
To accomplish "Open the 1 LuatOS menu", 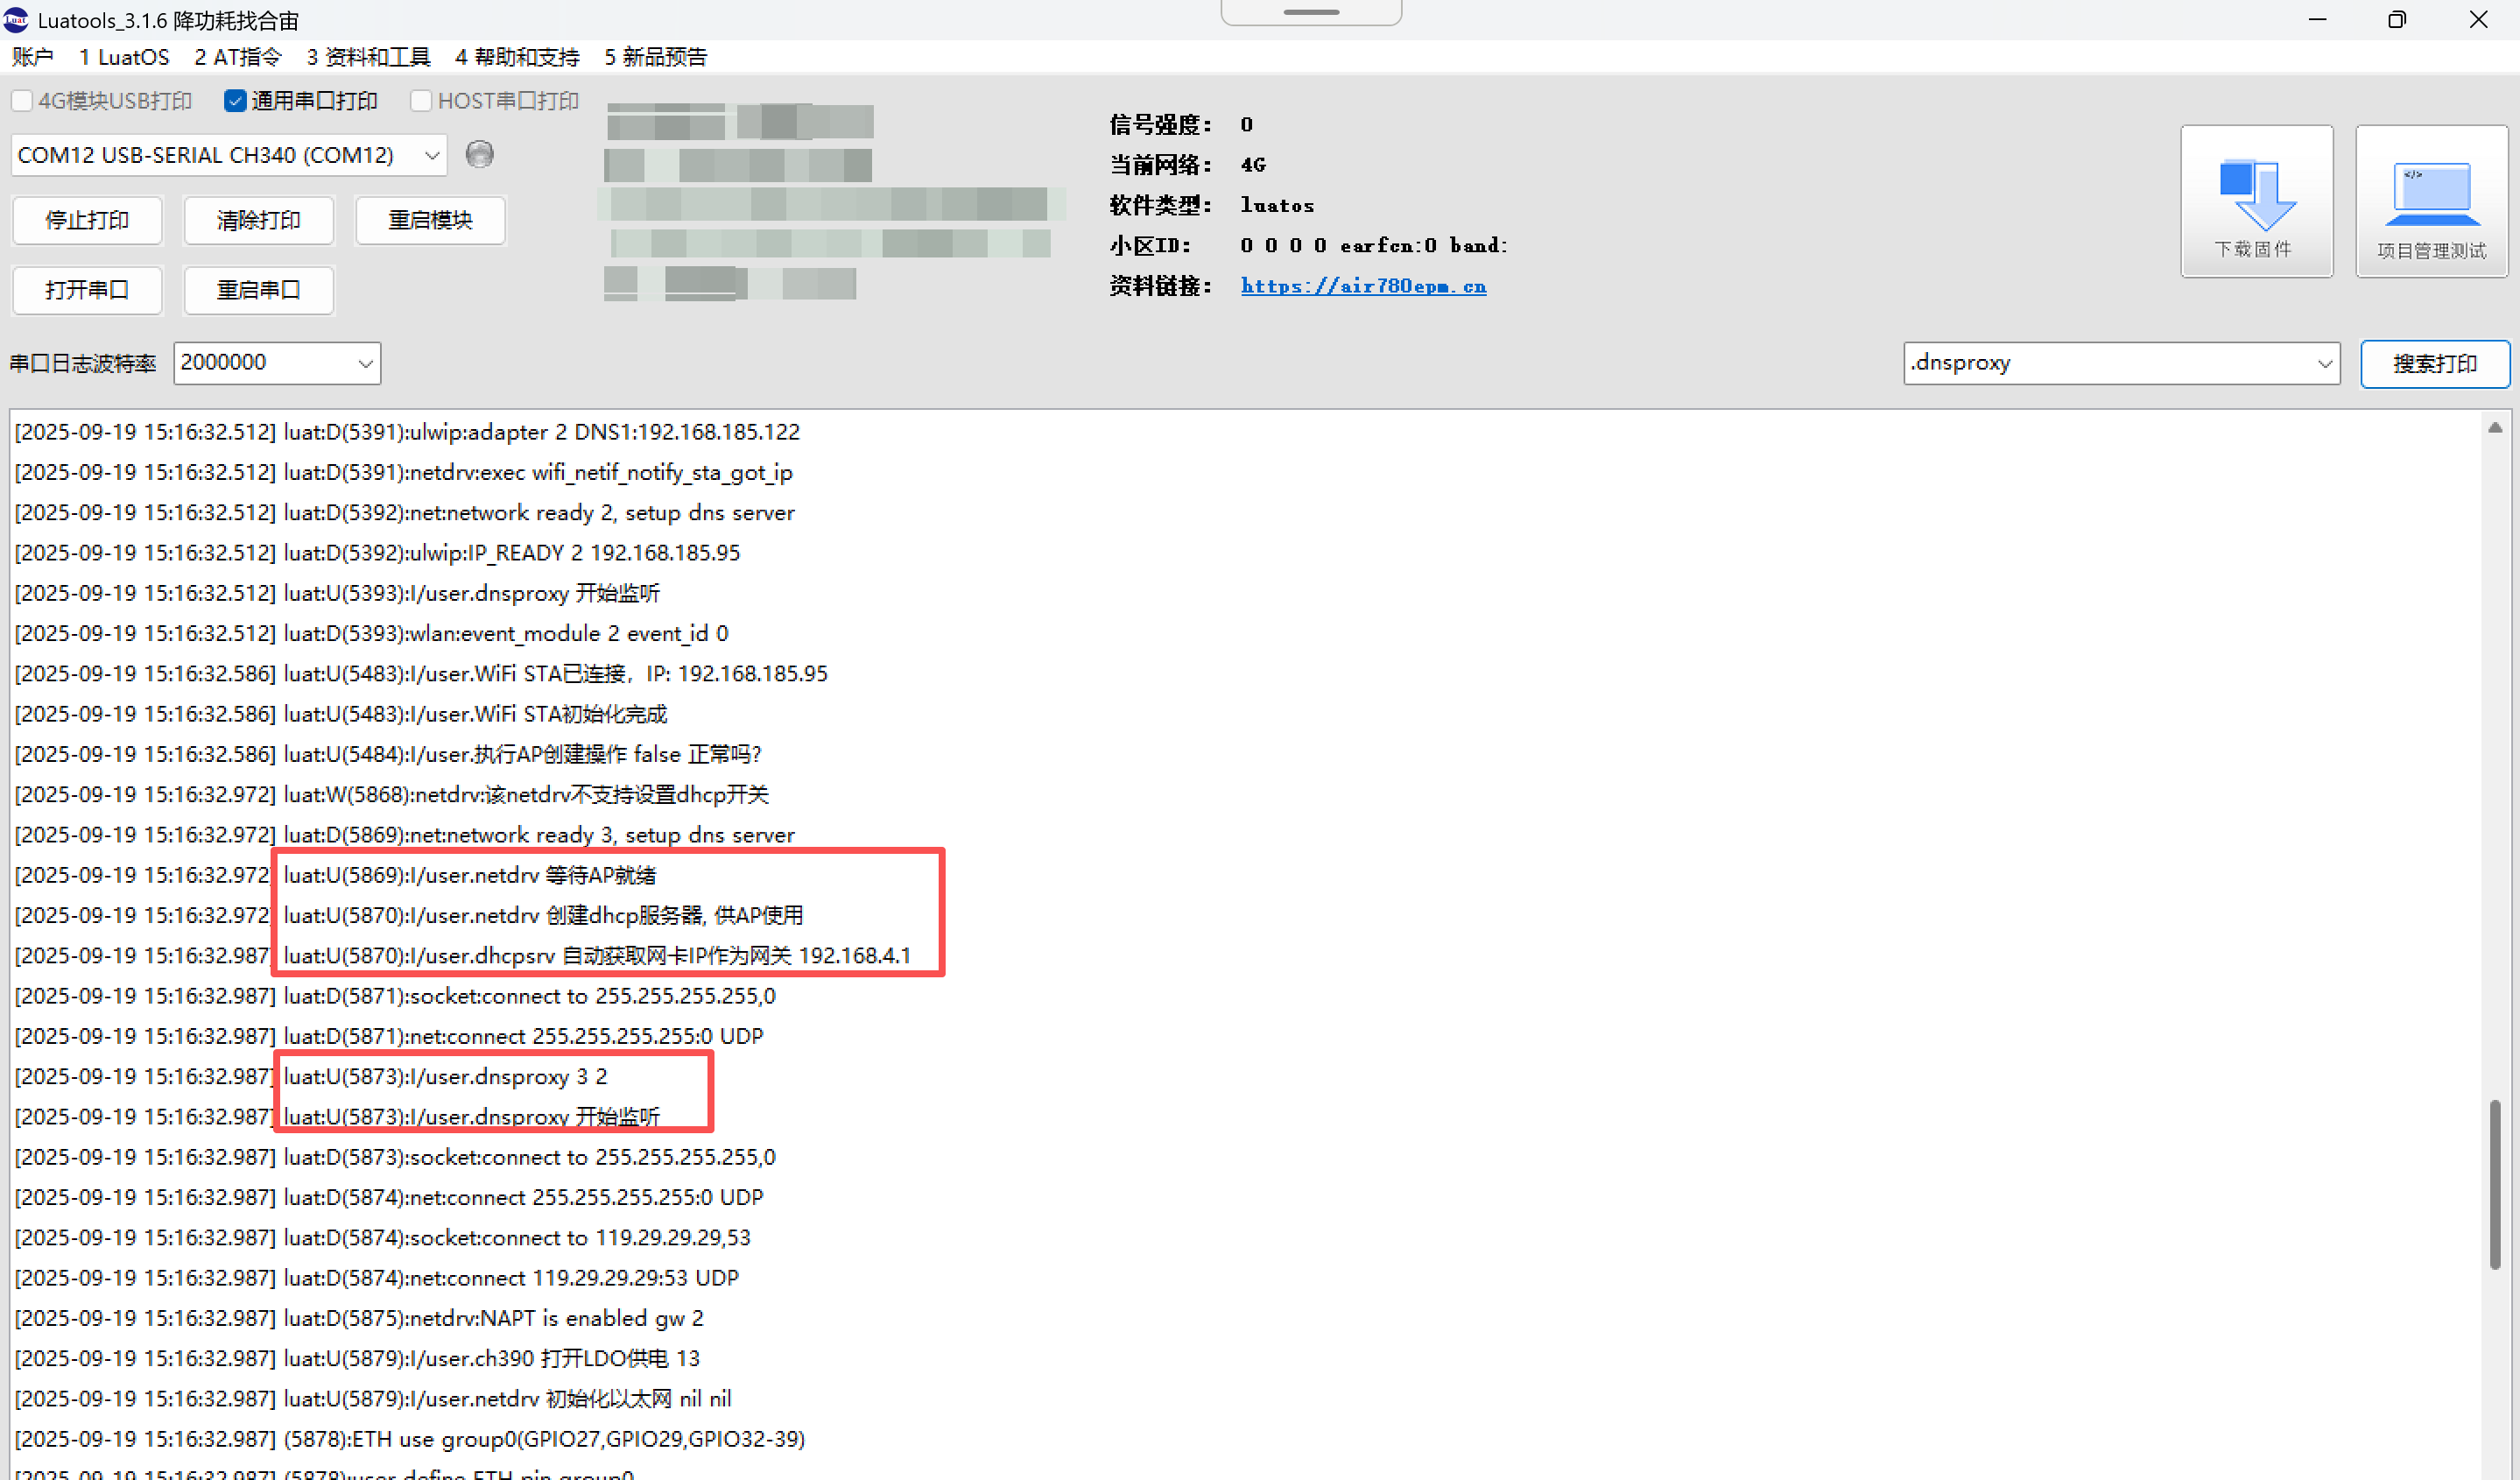I will click(124, 57).
